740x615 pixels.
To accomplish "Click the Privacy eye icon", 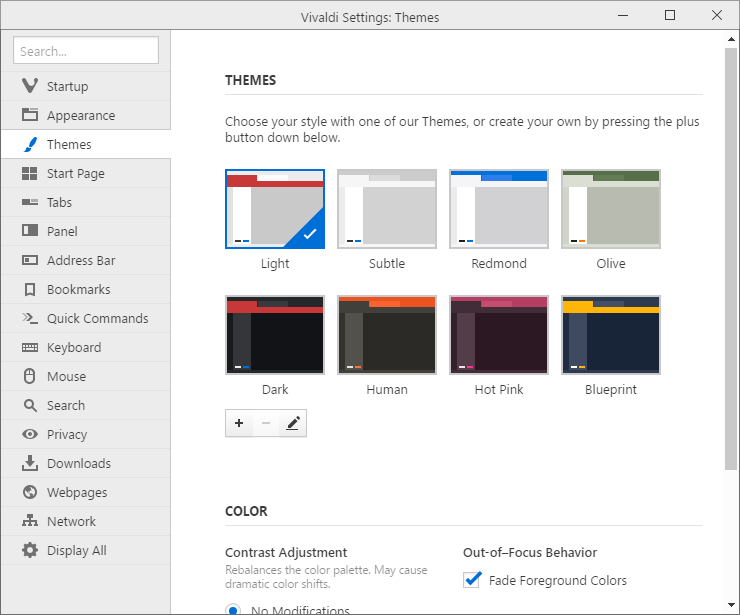I will (x=30, y=434).
